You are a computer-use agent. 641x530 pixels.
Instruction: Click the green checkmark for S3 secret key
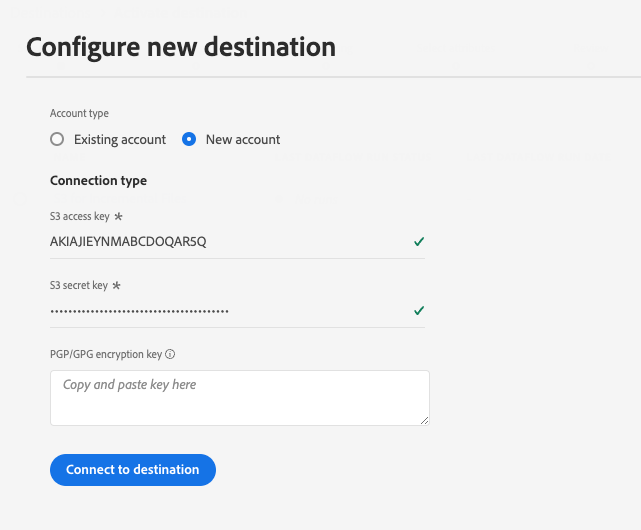pyautogui.click(x=419, y=311)
